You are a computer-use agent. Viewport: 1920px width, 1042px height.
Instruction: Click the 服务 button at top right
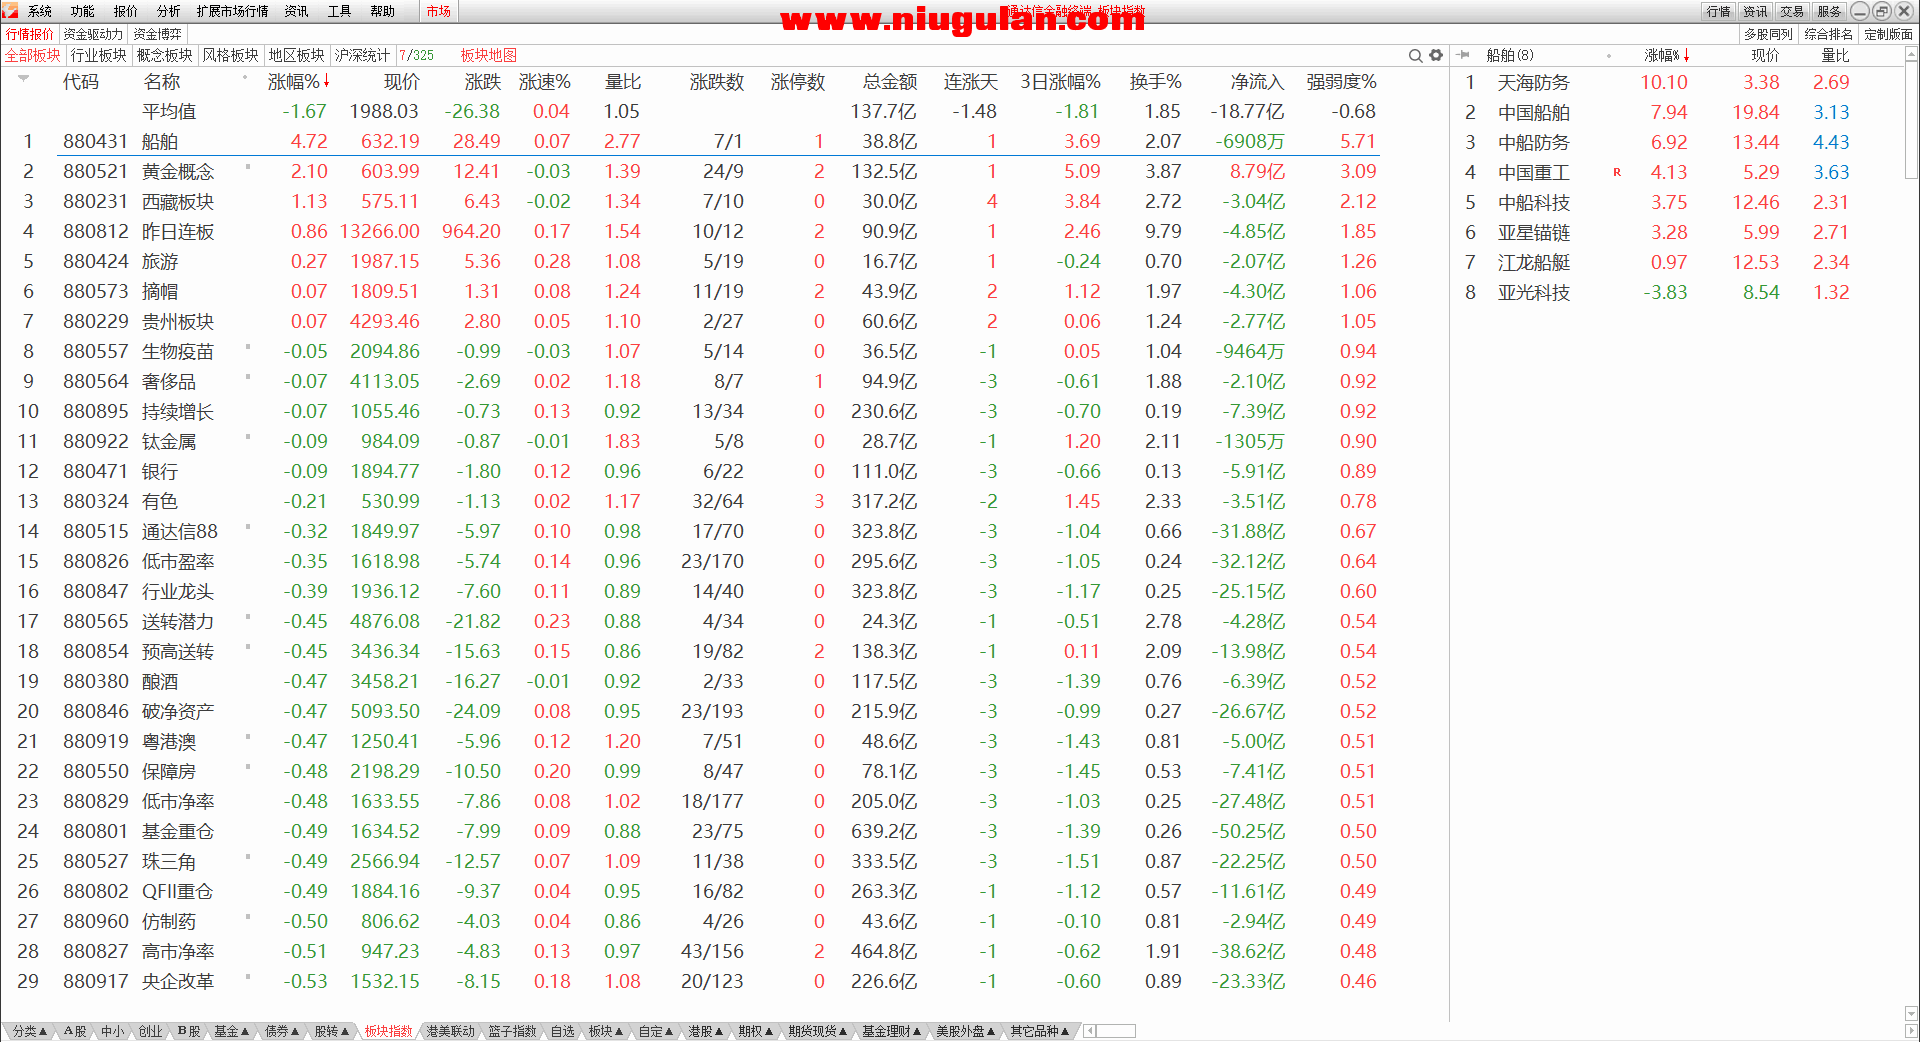pos(1830,11)
